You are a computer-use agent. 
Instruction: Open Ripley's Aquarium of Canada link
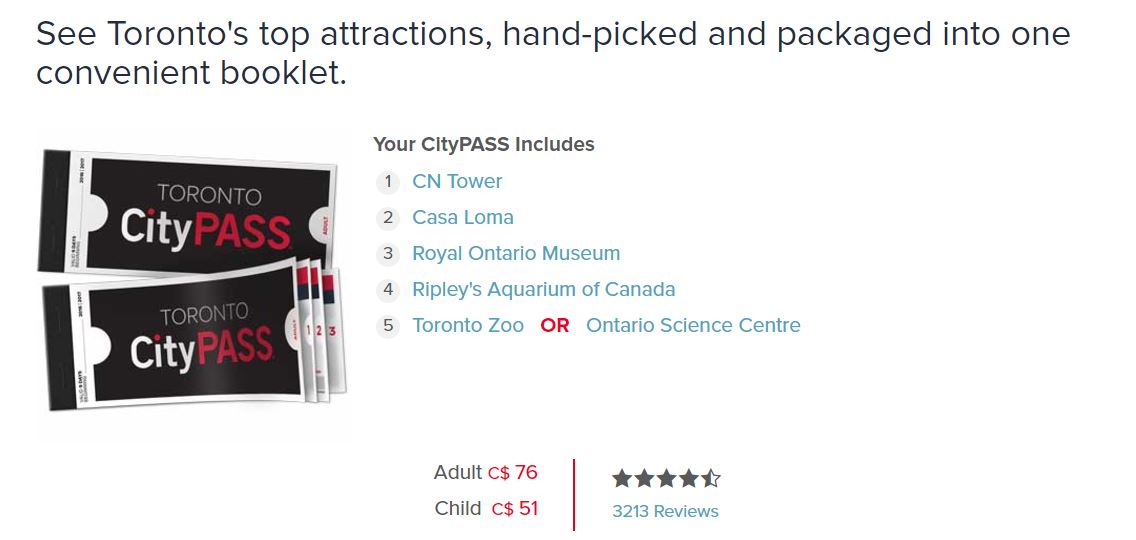click(x=543, y=290)
